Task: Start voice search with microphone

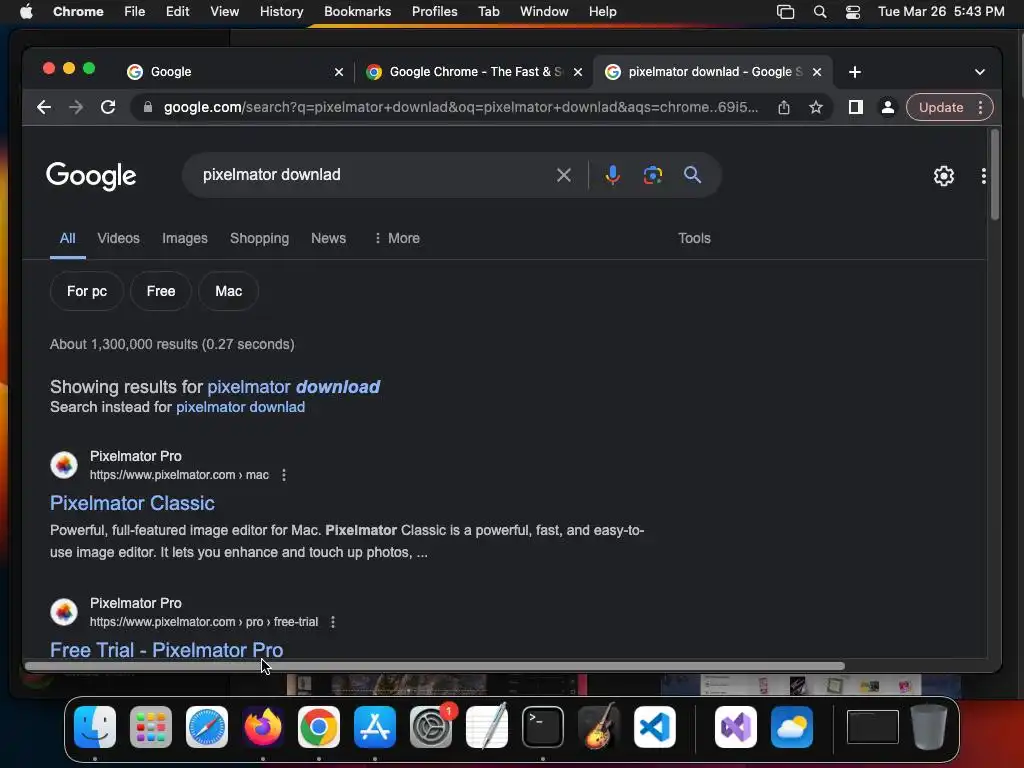Action: point(613,175)
